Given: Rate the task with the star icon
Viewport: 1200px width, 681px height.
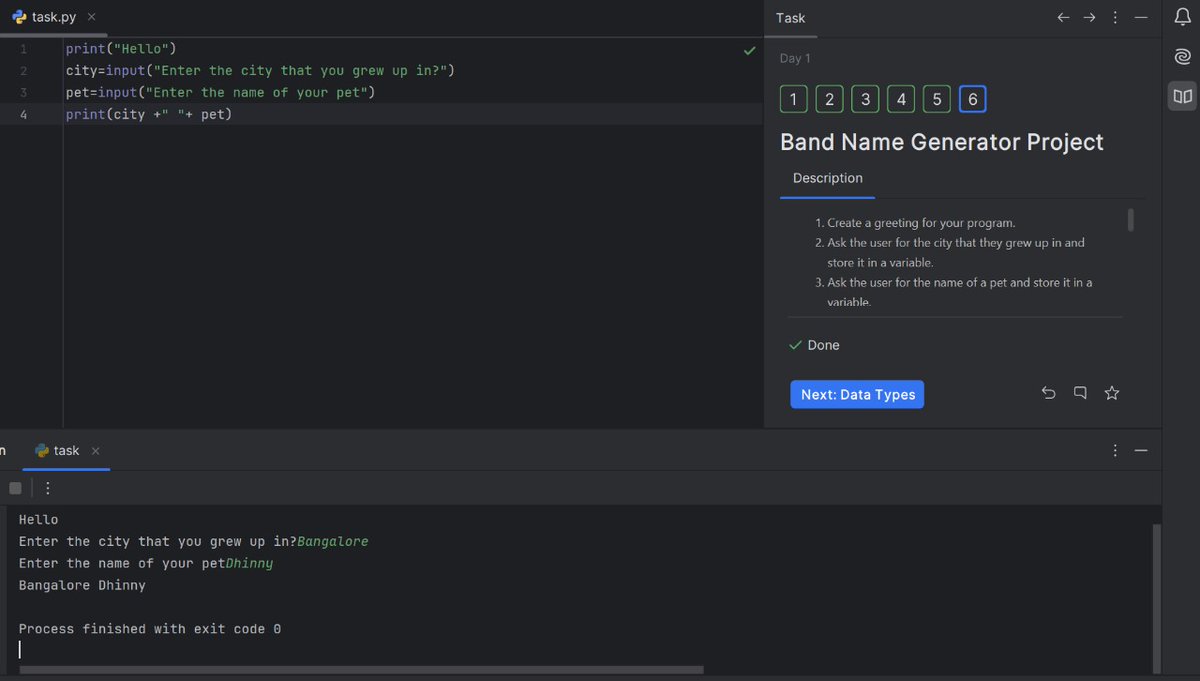Looking at the screenshot, I should point(1111,393).
